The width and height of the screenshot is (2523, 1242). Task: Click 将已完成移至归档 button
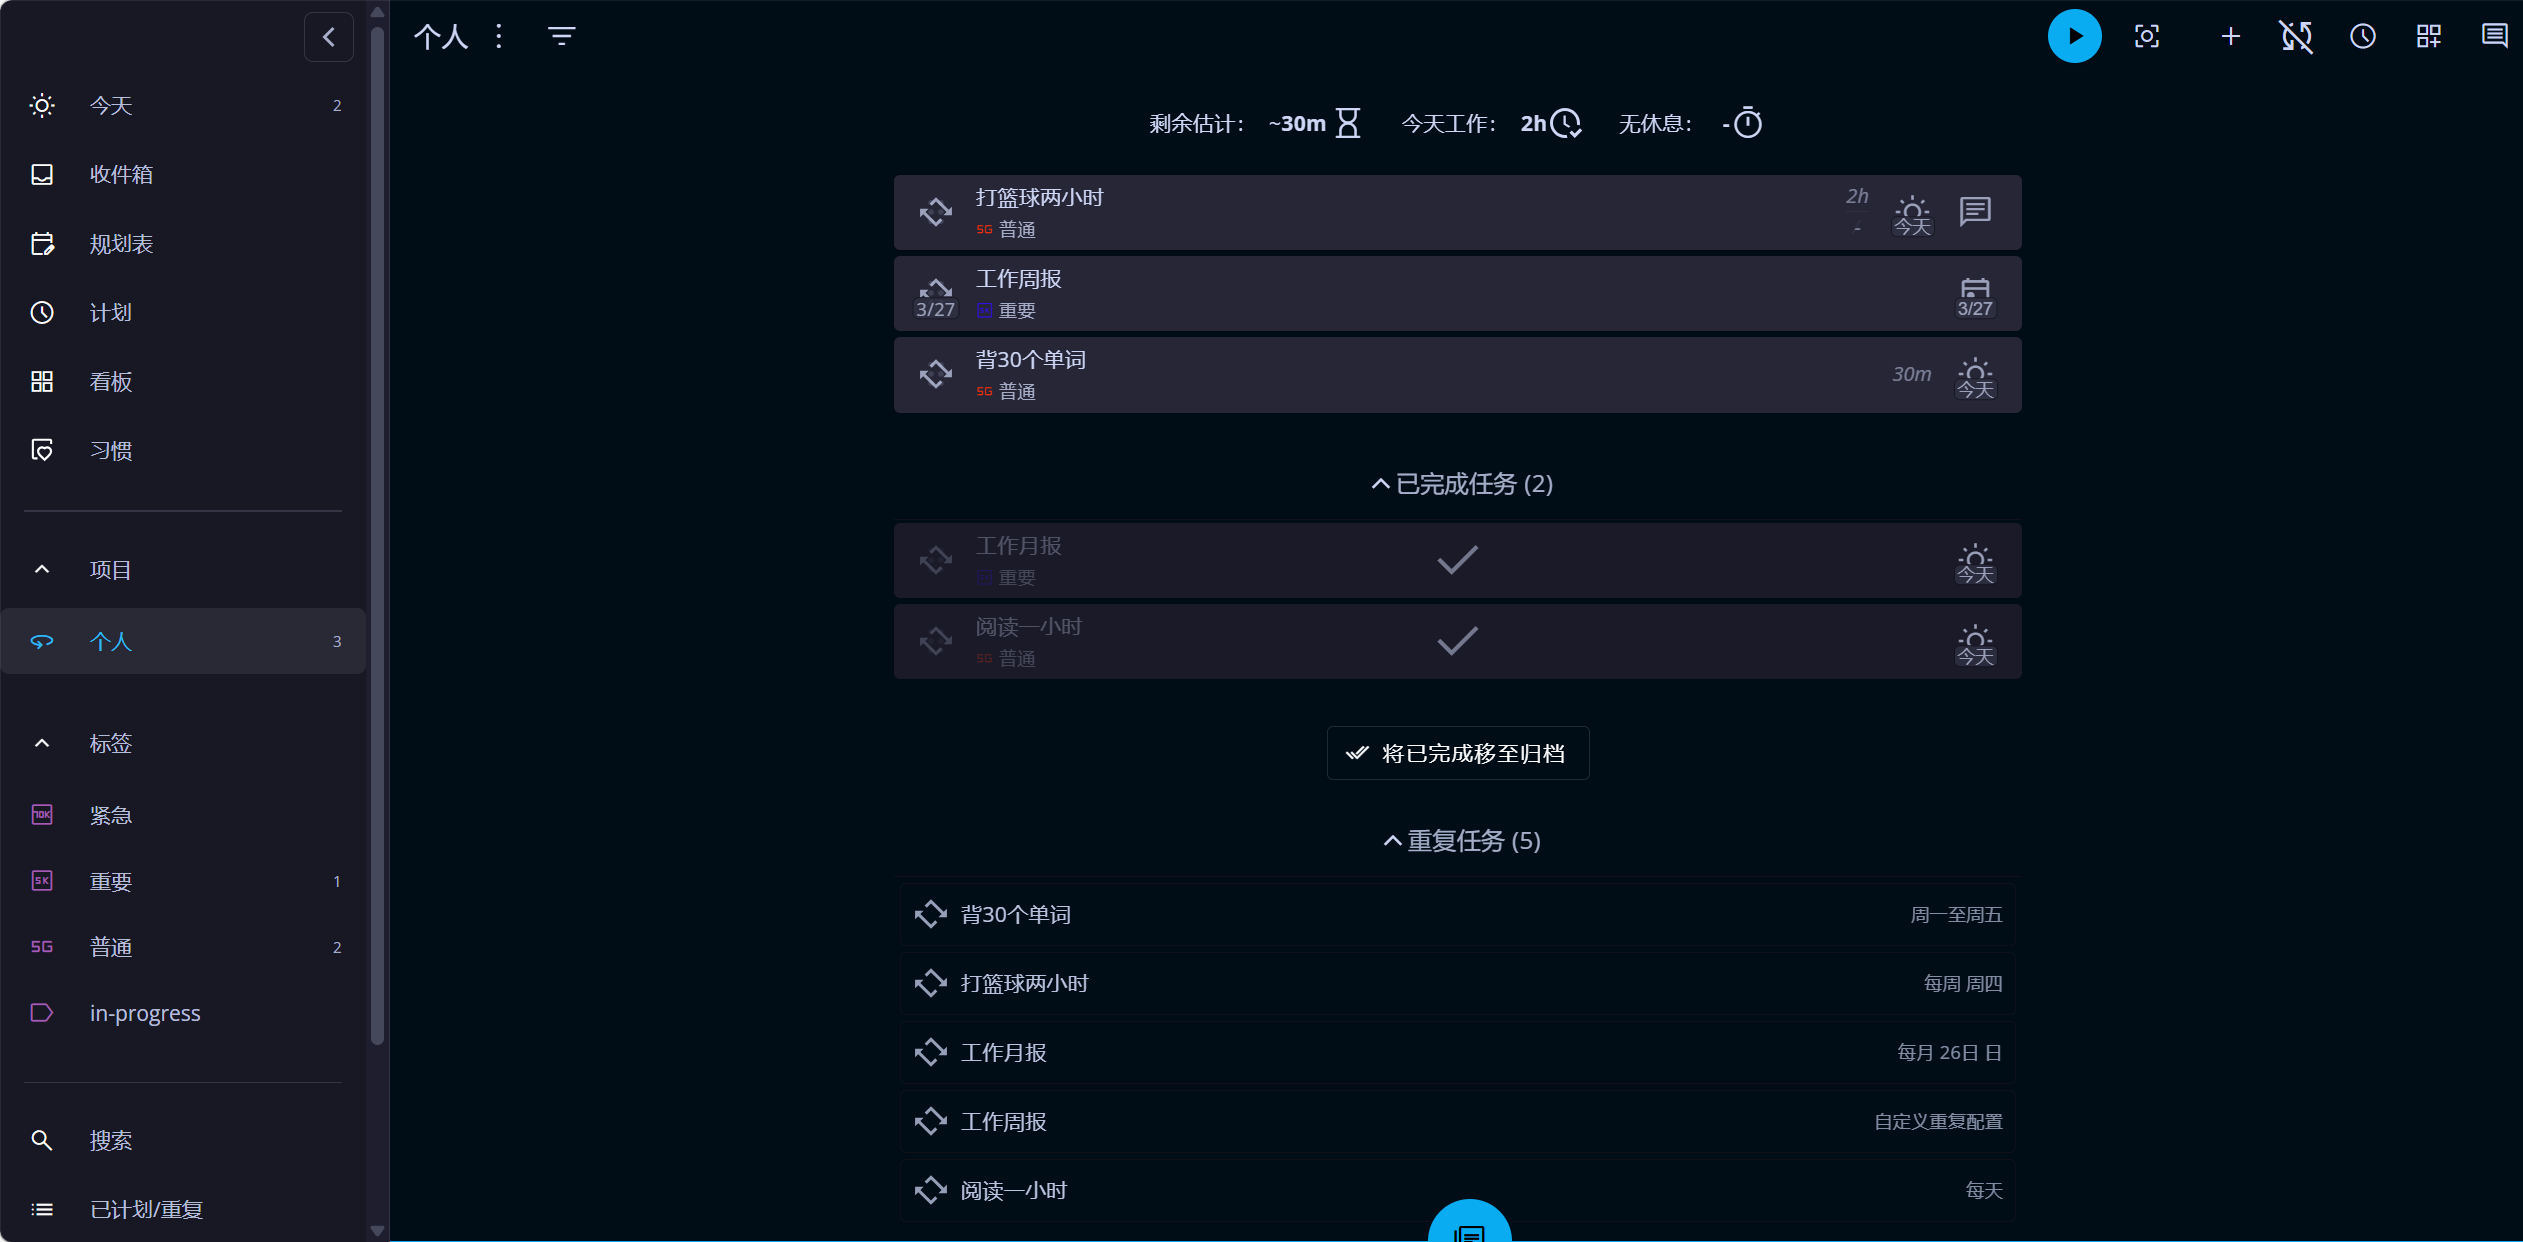pos(1457,753)
